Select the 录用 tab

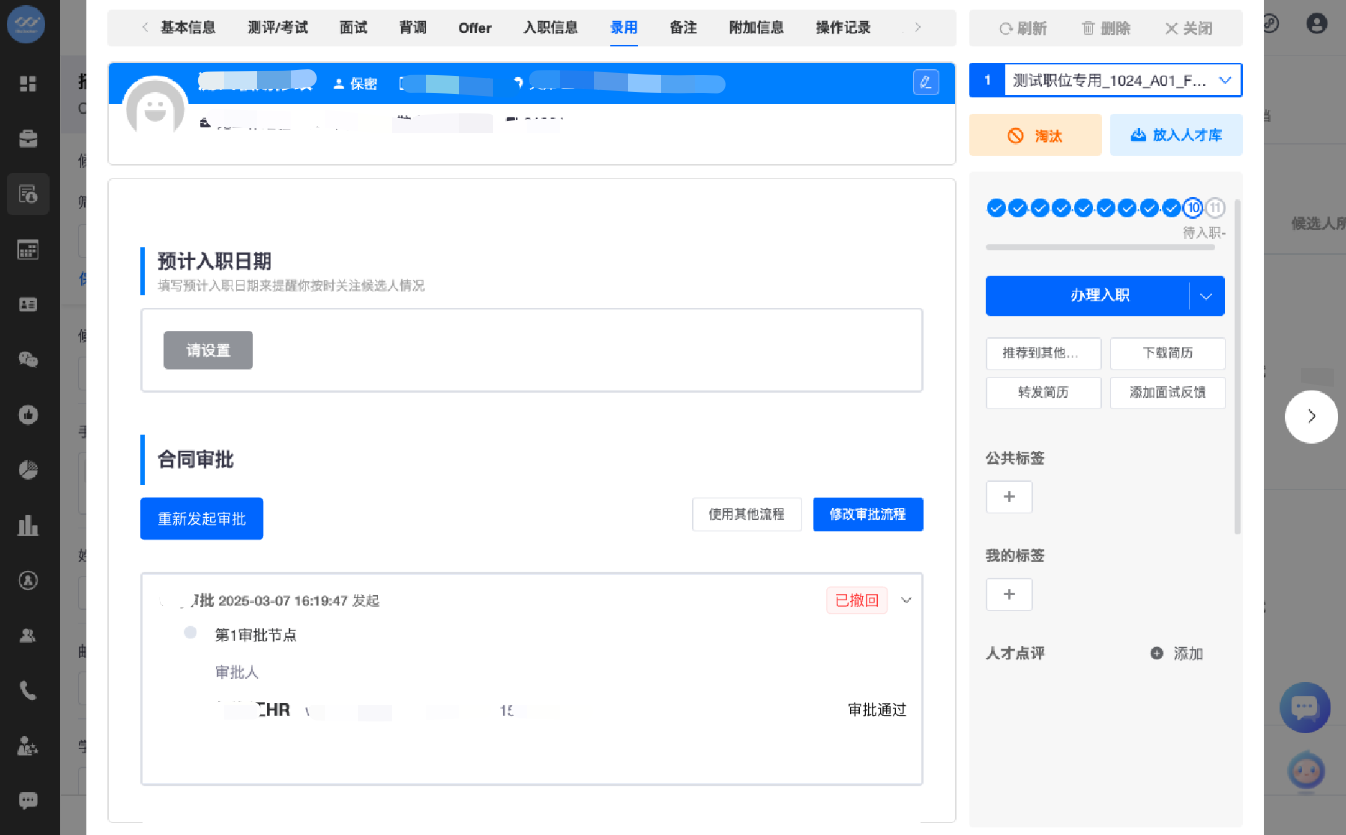(x=624, y=28)
